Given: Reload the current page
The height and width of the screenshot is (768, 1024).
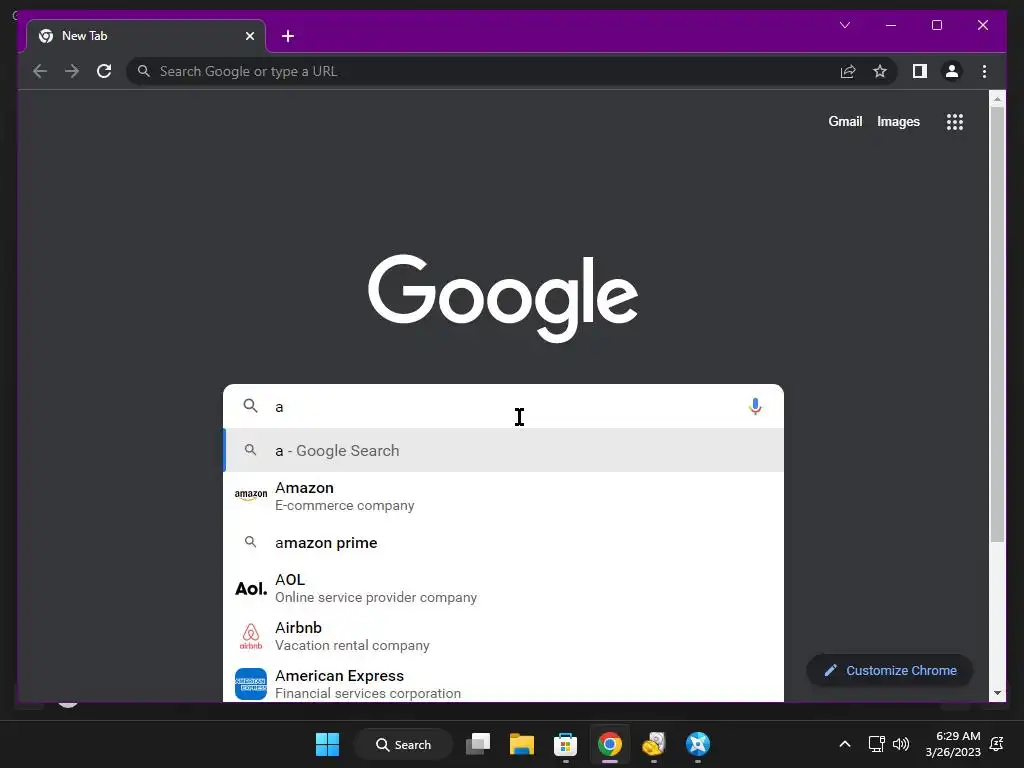Looking at the screenshot, I should click(104, 71).
